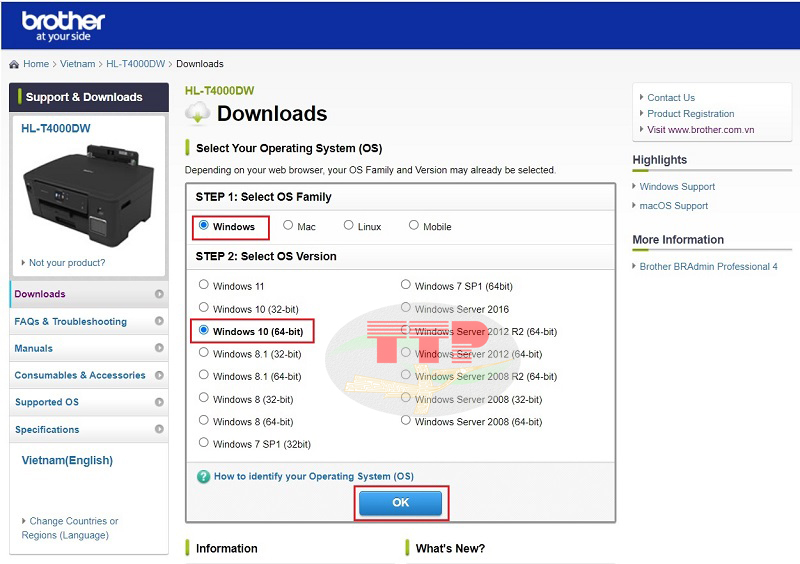Click Change Countries or Regions (Language)
This screenshot has width=800, height=564.
(x=70, y=528)
